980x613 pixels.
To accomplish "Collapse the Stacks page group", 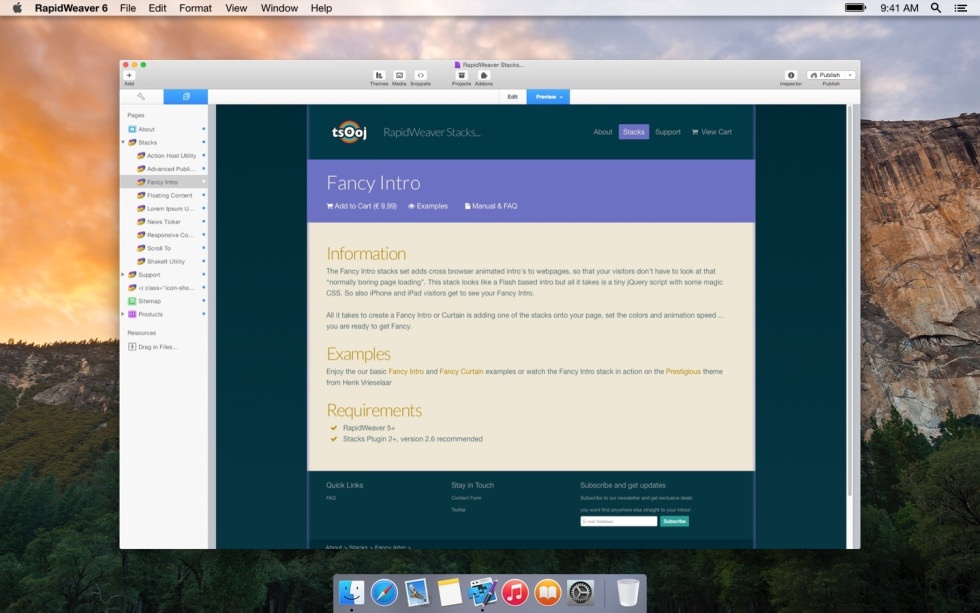I will coord(123,142).
